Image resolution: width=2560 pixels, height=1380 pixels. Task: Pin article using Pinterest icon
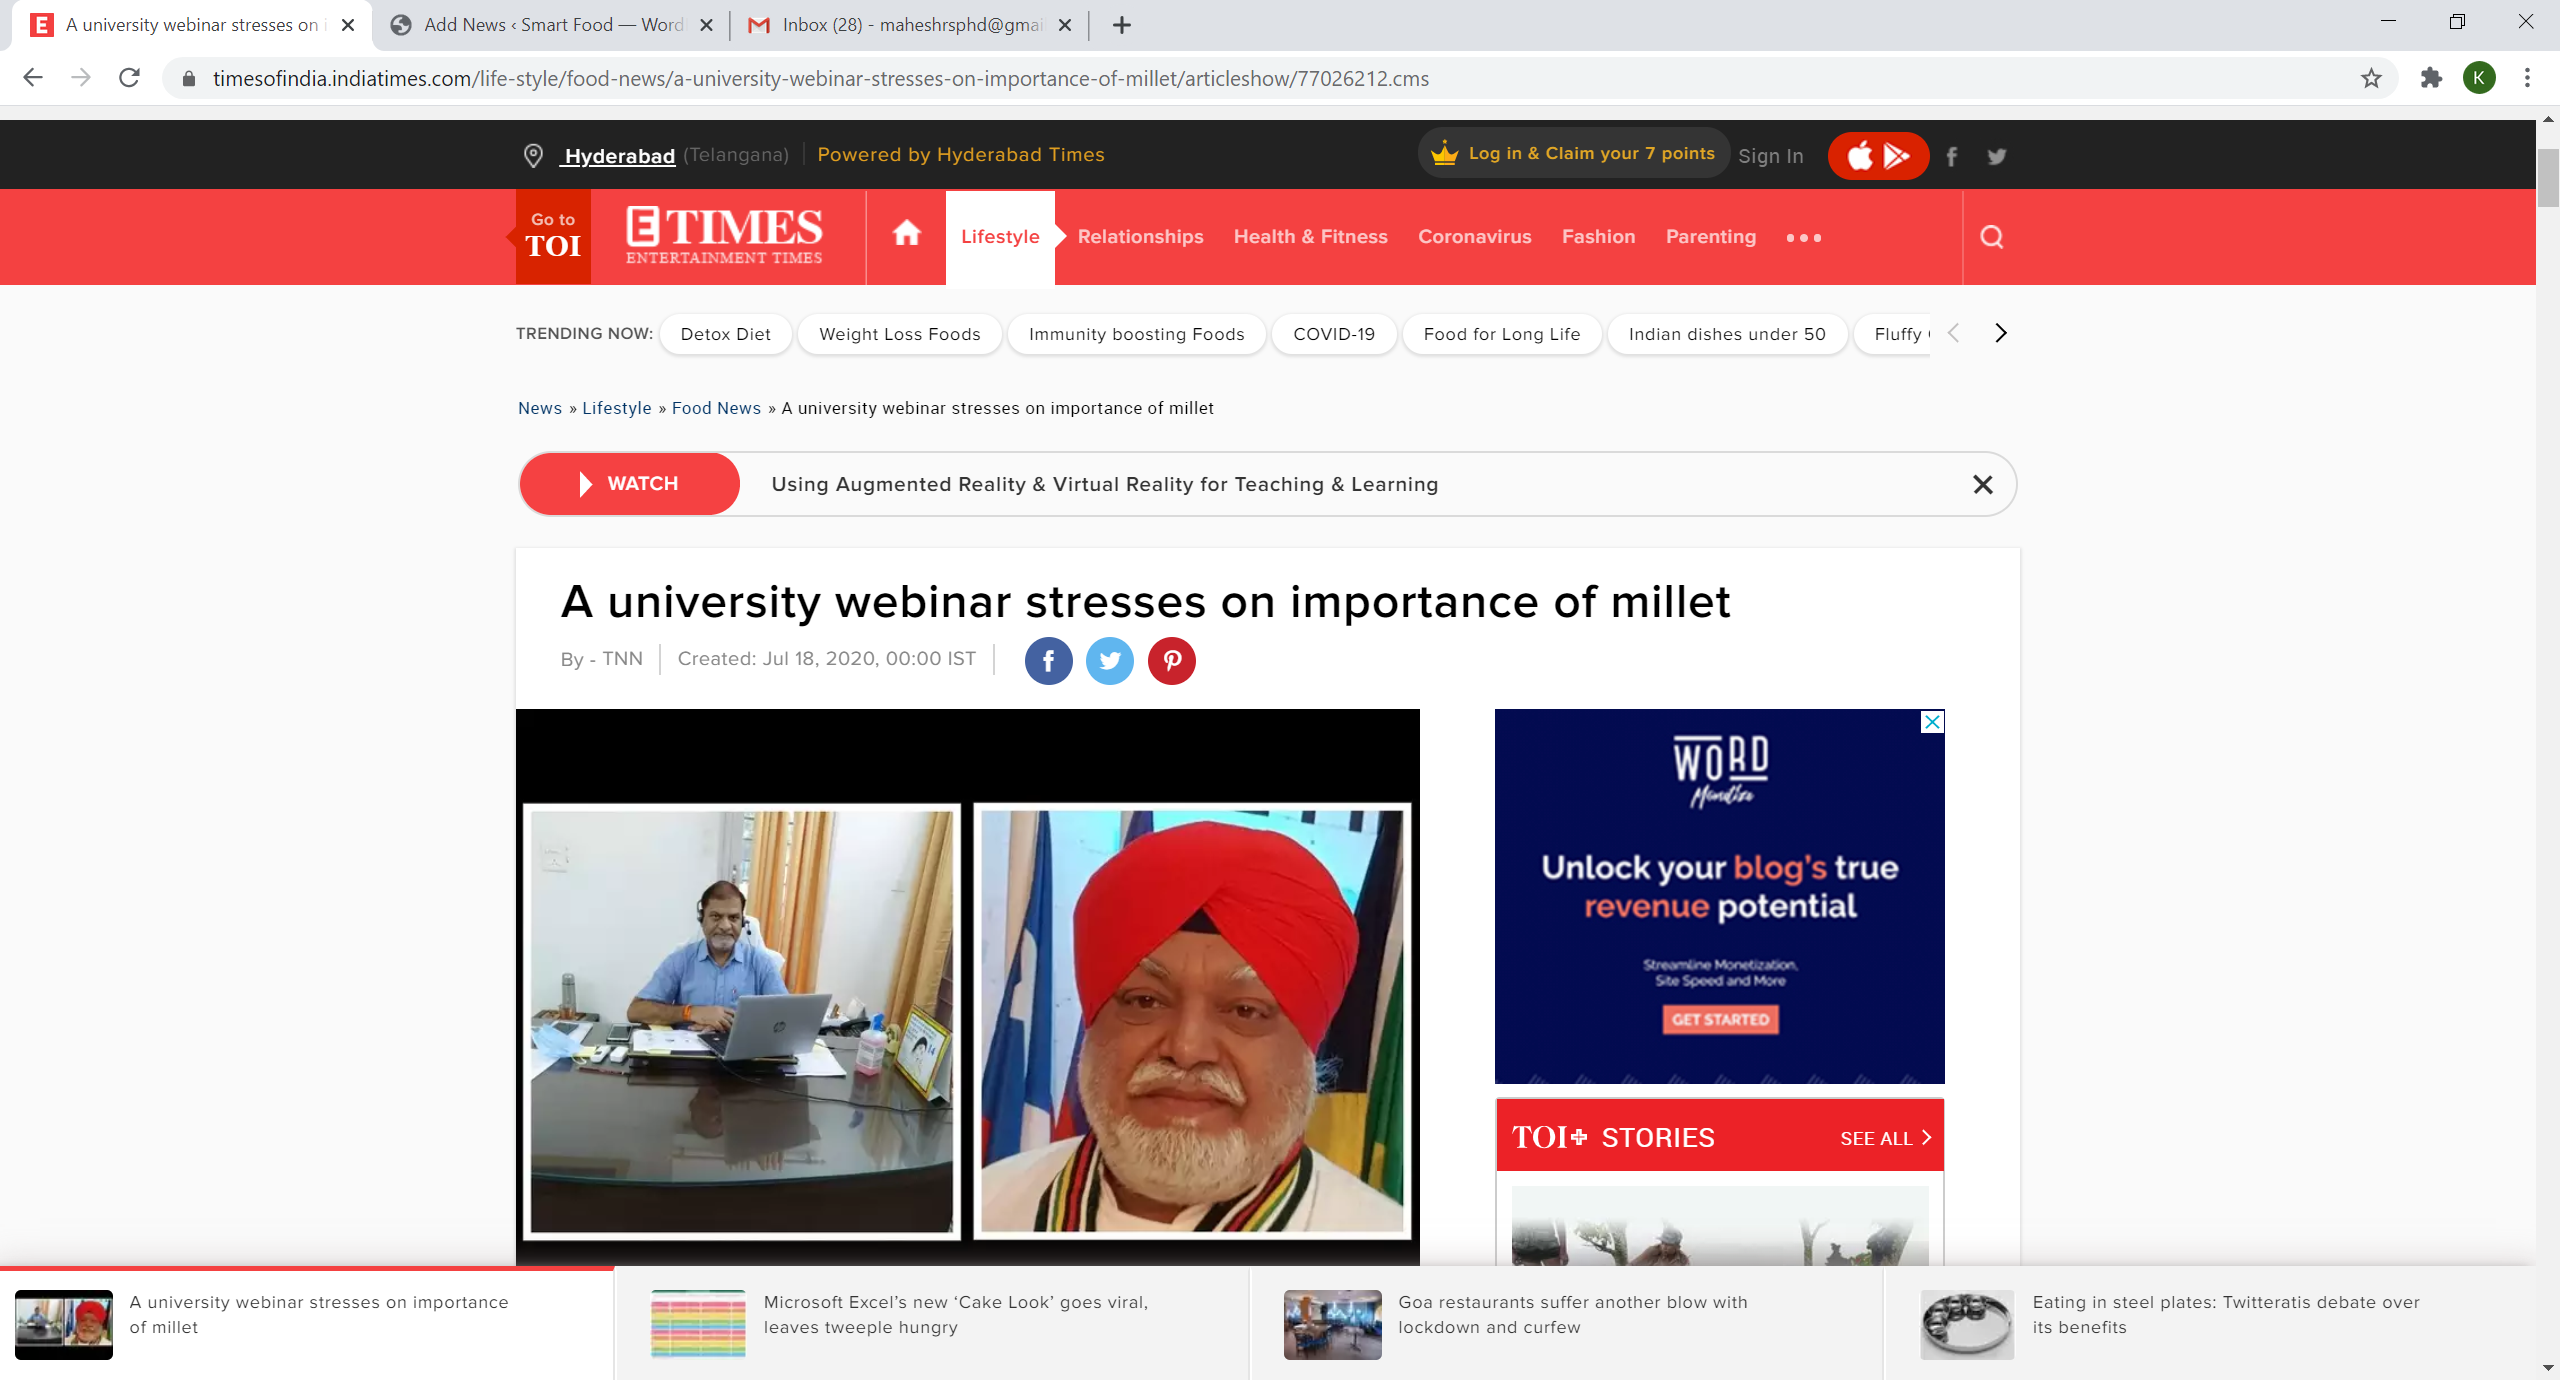pos(1171,660)
